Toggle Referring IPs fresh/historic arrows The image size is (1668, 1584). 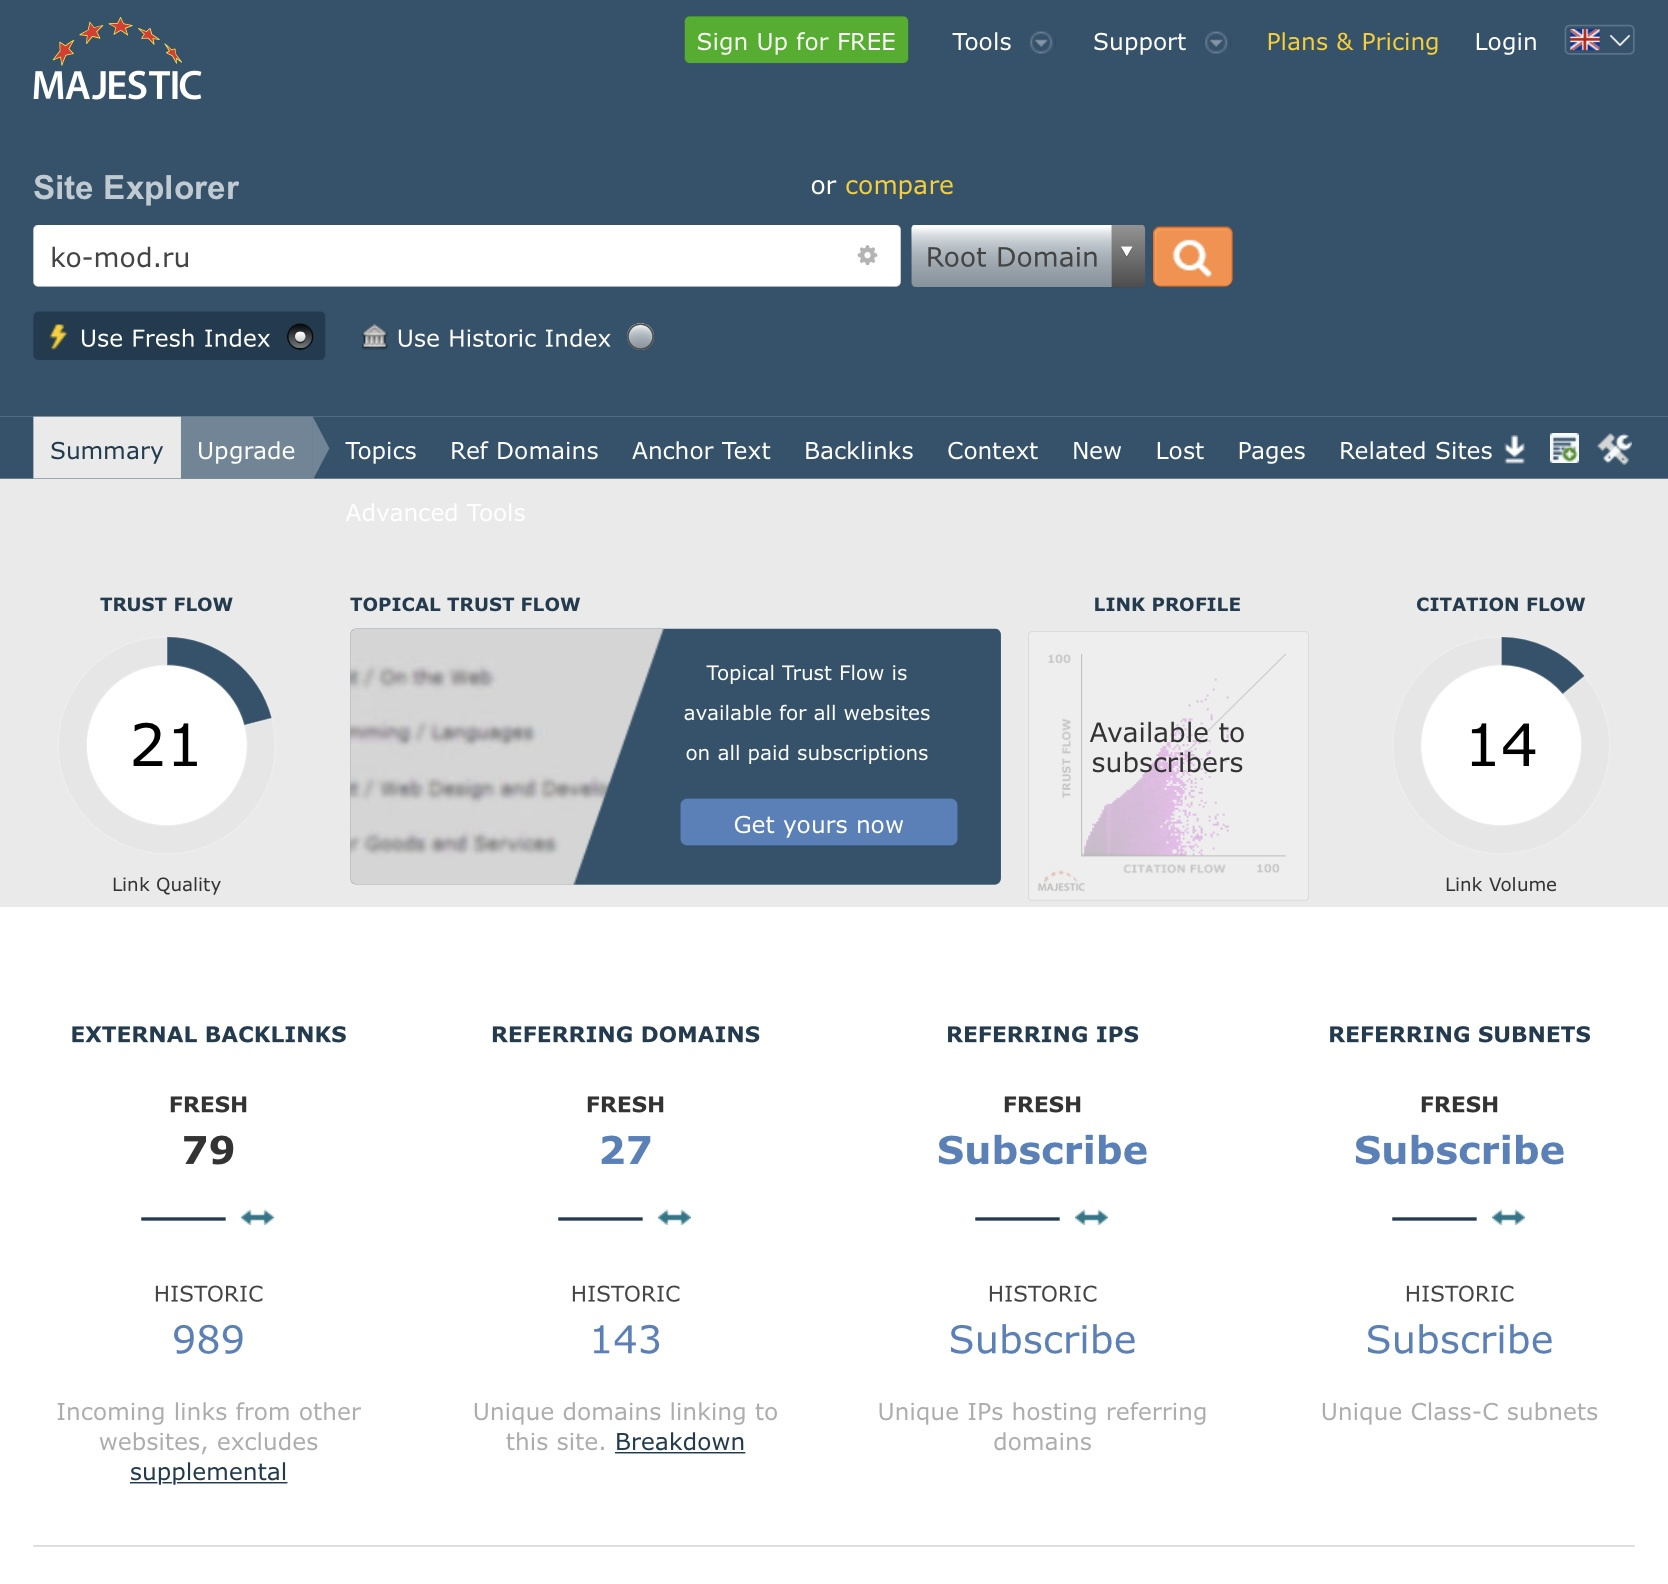pos(1092,1217)
